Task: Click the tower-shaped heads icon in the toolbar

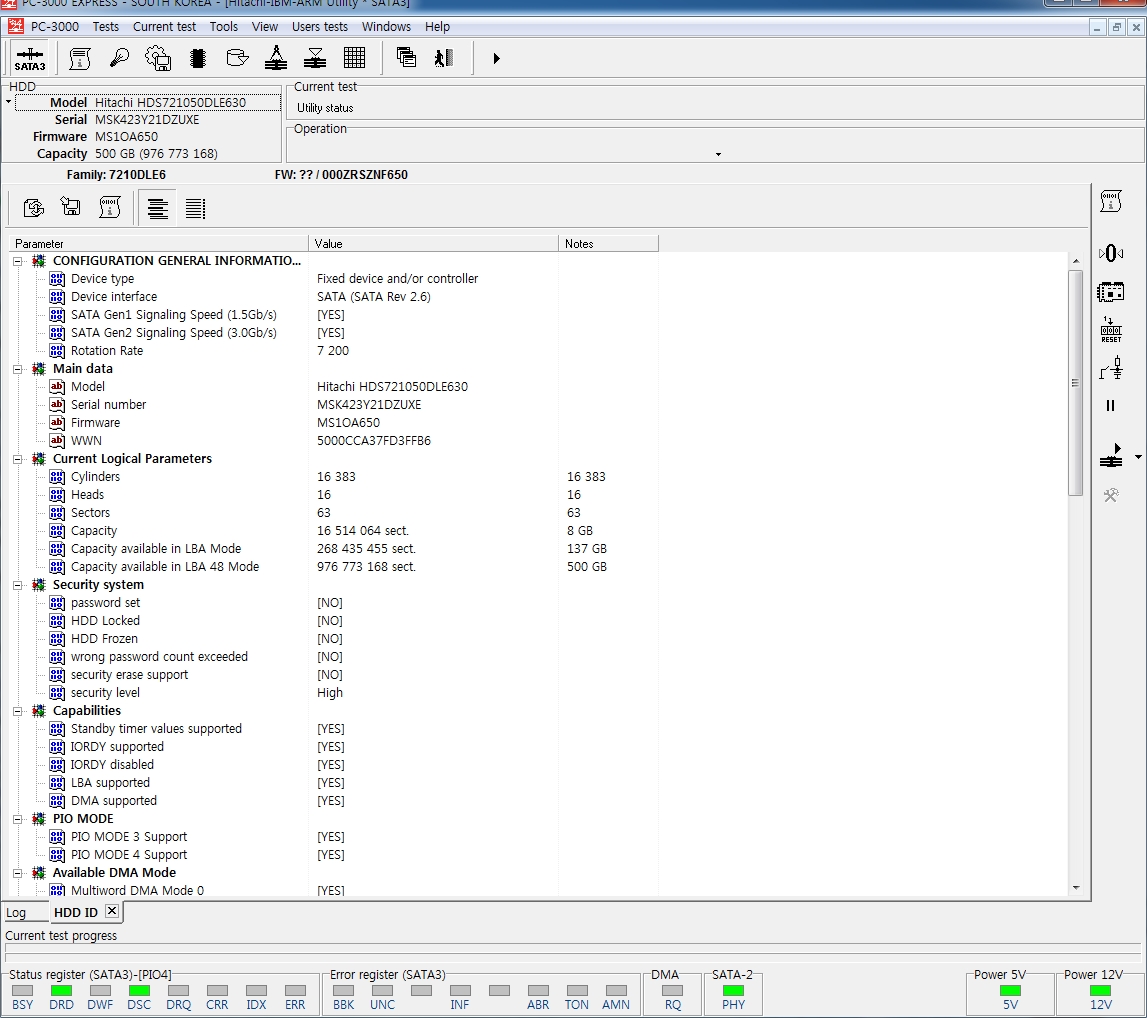Action: [x=276, y=58]
